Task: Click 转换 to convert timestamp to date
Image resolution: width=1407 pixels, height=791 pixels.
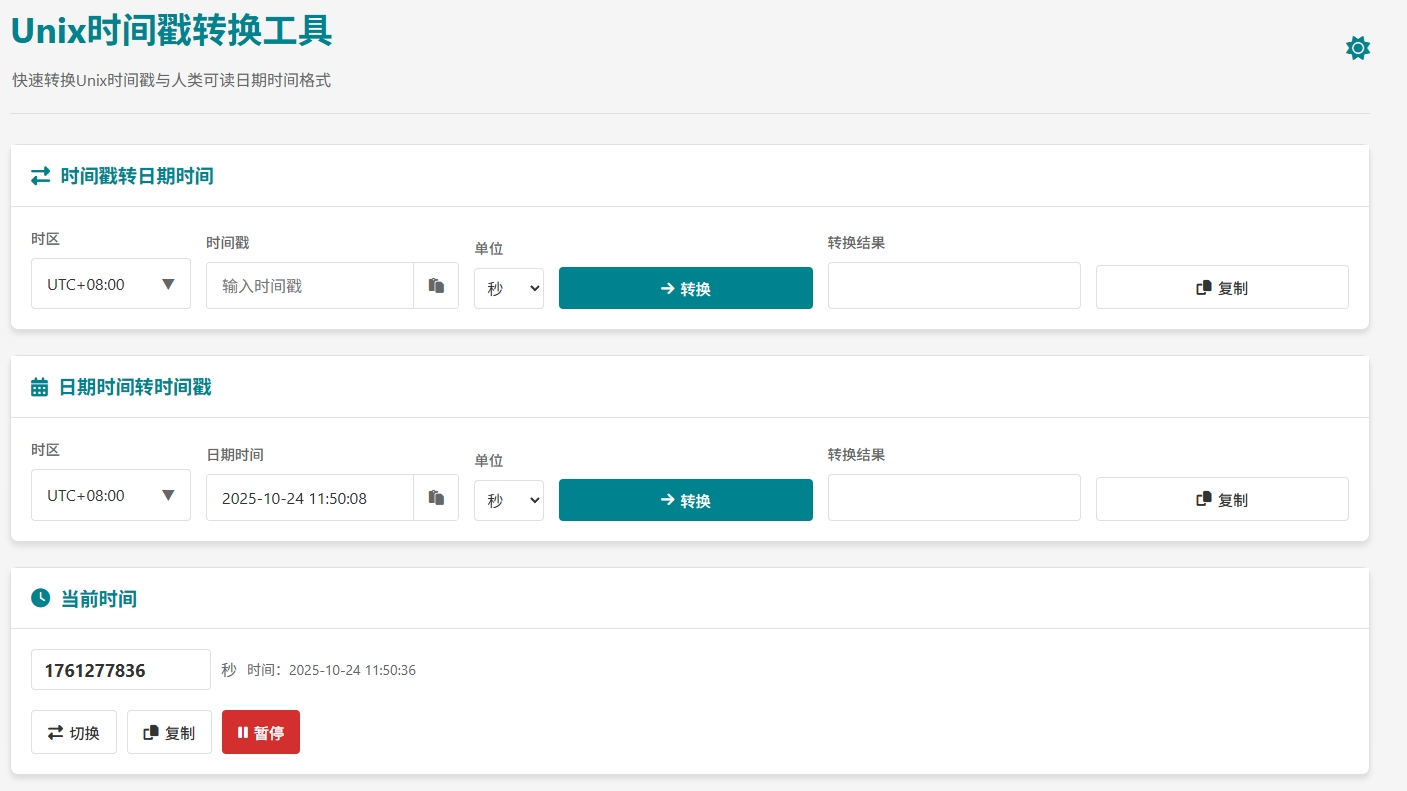Action: tap(685, 288)
